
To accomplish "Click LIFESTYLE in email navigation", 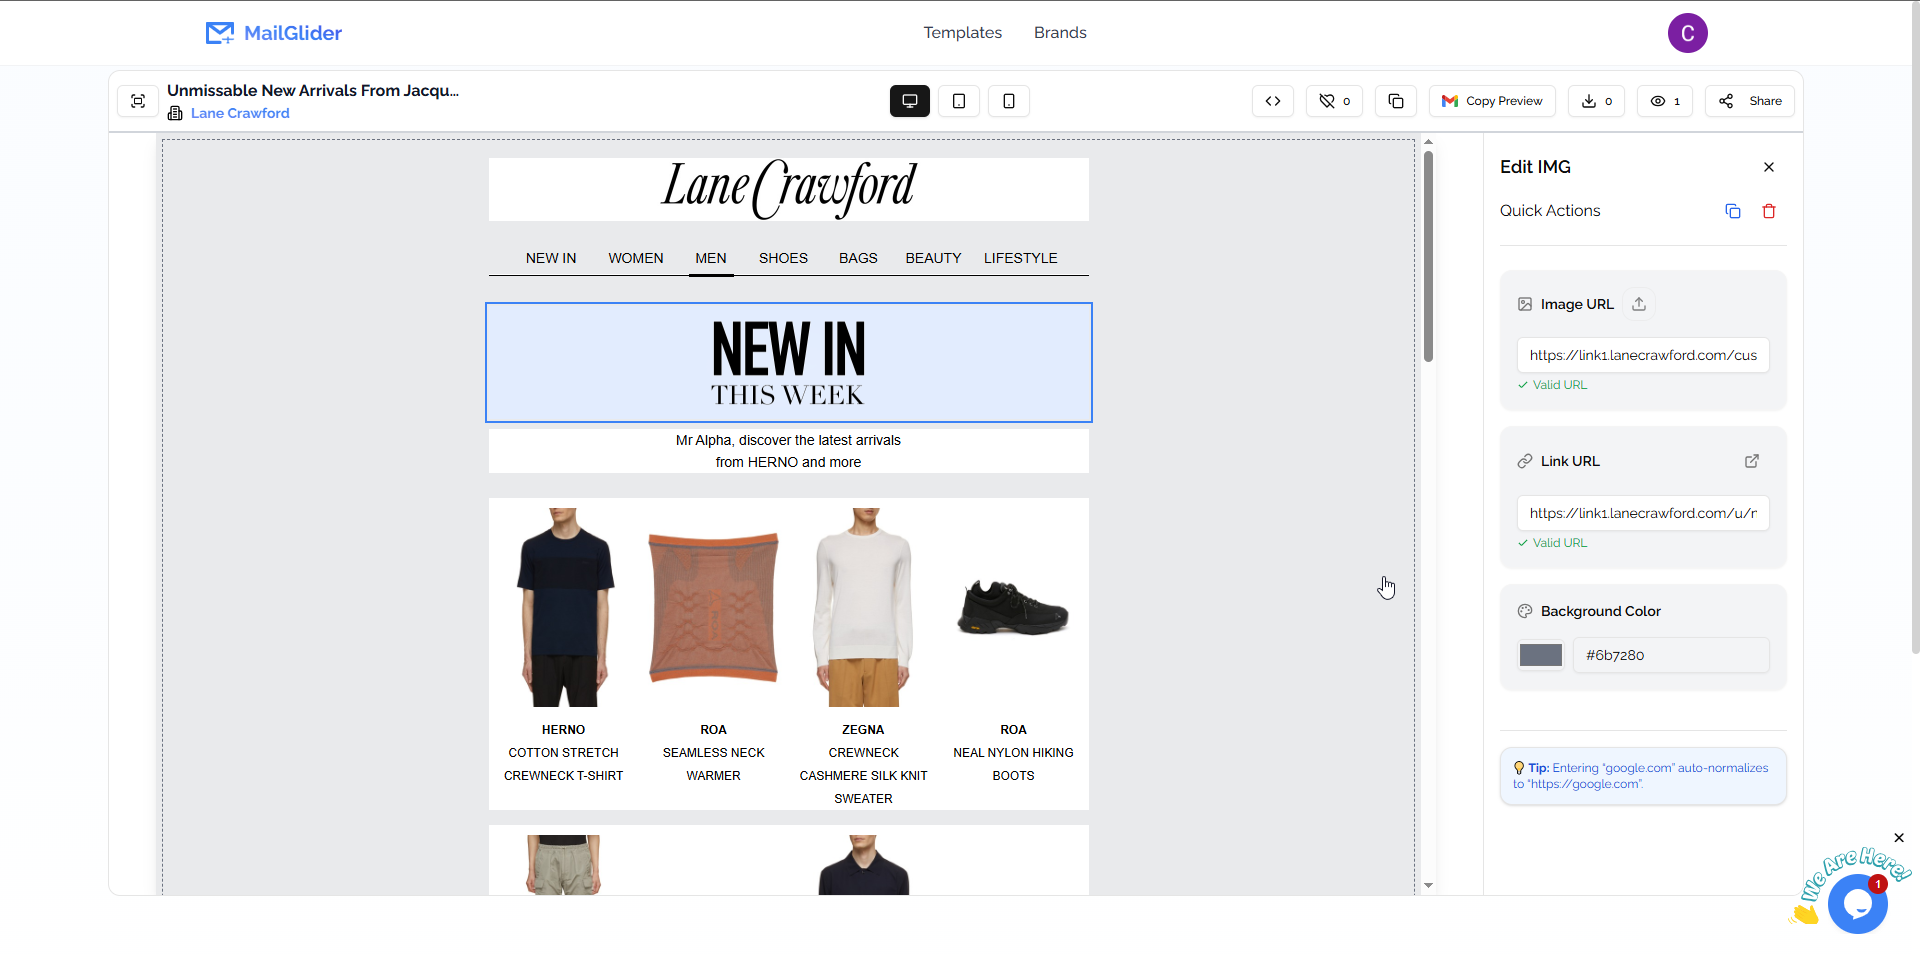I will click(1020, 258).
